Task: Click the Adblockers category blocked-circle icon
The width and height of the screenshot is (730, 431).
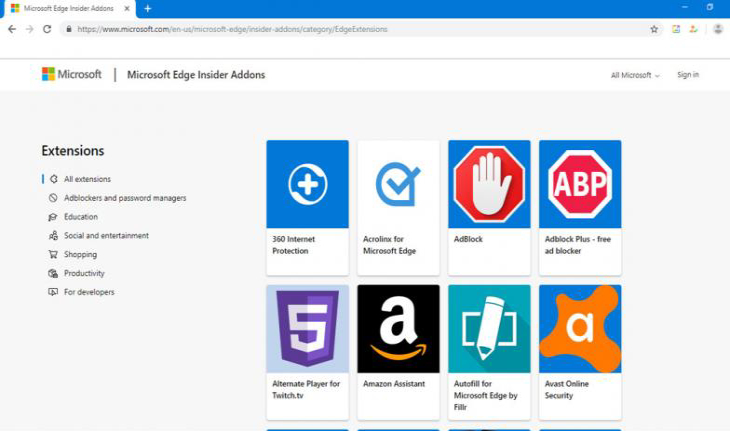Action: pos(53,198)
